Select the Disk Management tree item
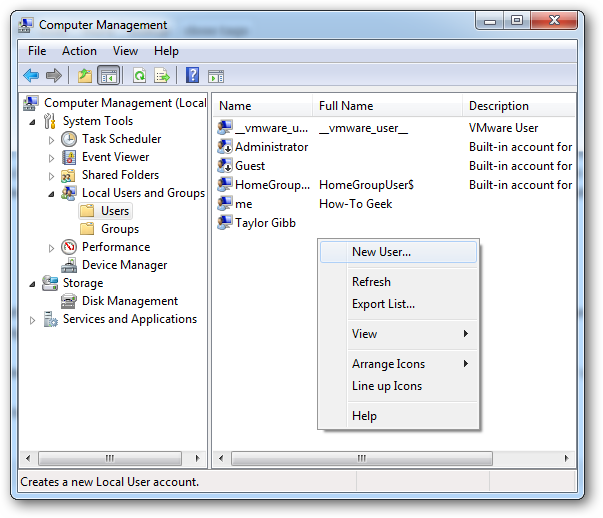The width and height of the screenshot is (603, 518). pos(130,301)
